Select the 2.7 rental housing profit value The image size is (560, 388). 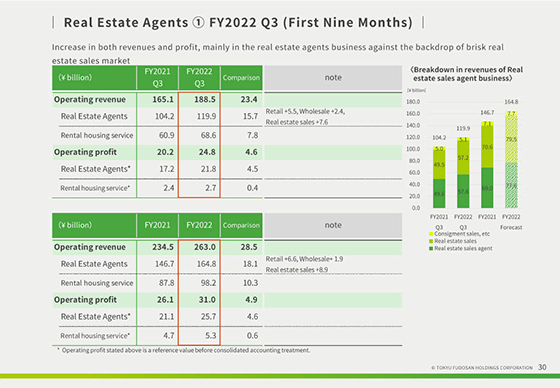click(211, 188)
